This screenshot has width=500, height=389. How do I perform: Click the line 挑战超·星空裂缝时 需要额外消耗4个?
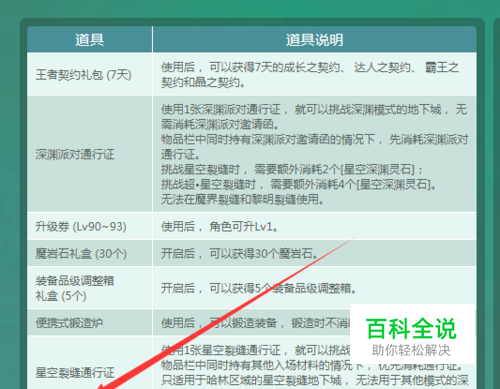[298, 184]
